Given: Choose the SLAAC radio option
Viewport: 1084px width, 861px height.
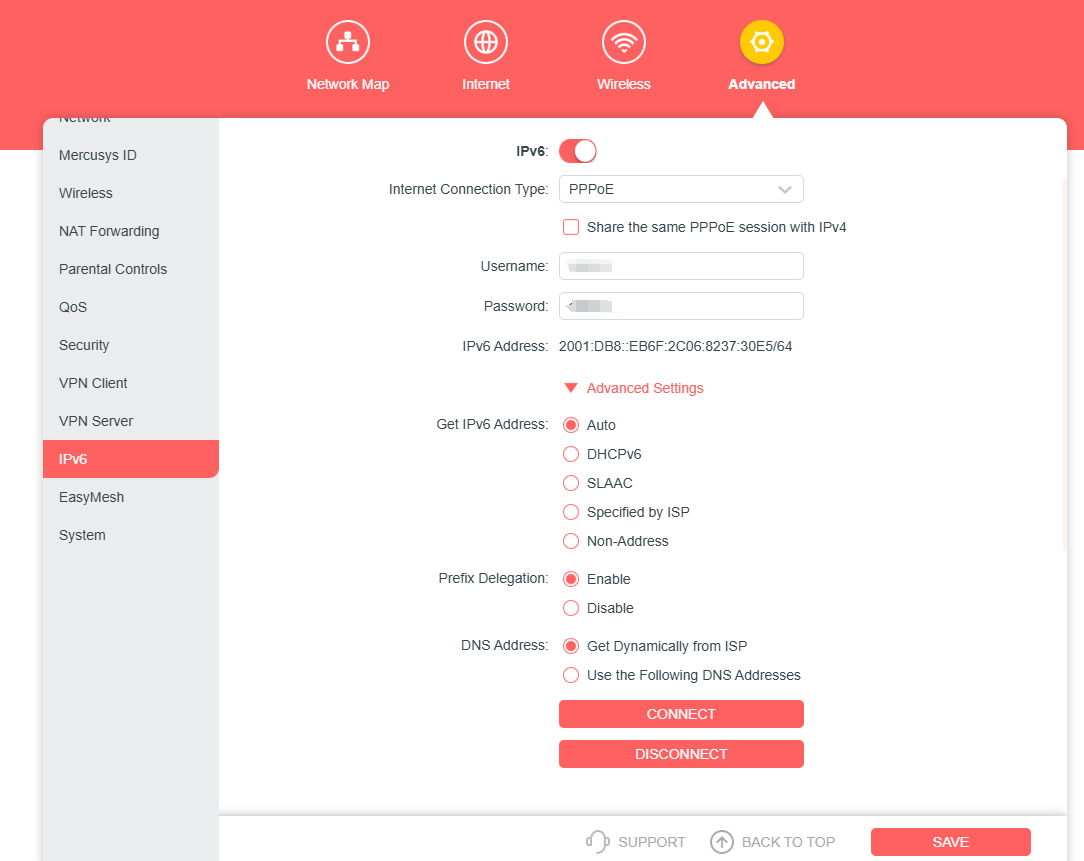Looking at the screenshot, I should (570, 483).
